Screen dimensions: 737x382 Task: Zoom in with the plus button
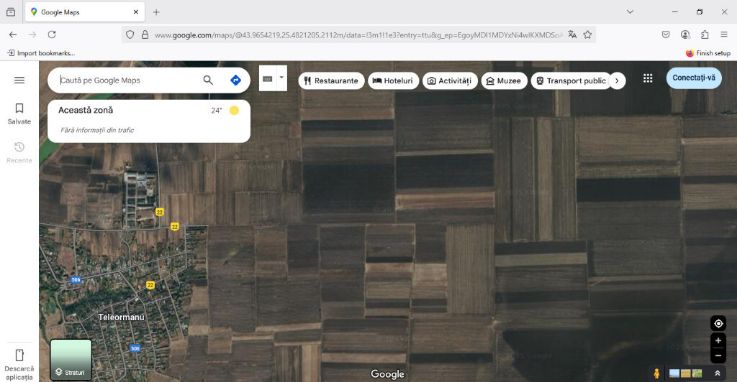pos(718,341)
